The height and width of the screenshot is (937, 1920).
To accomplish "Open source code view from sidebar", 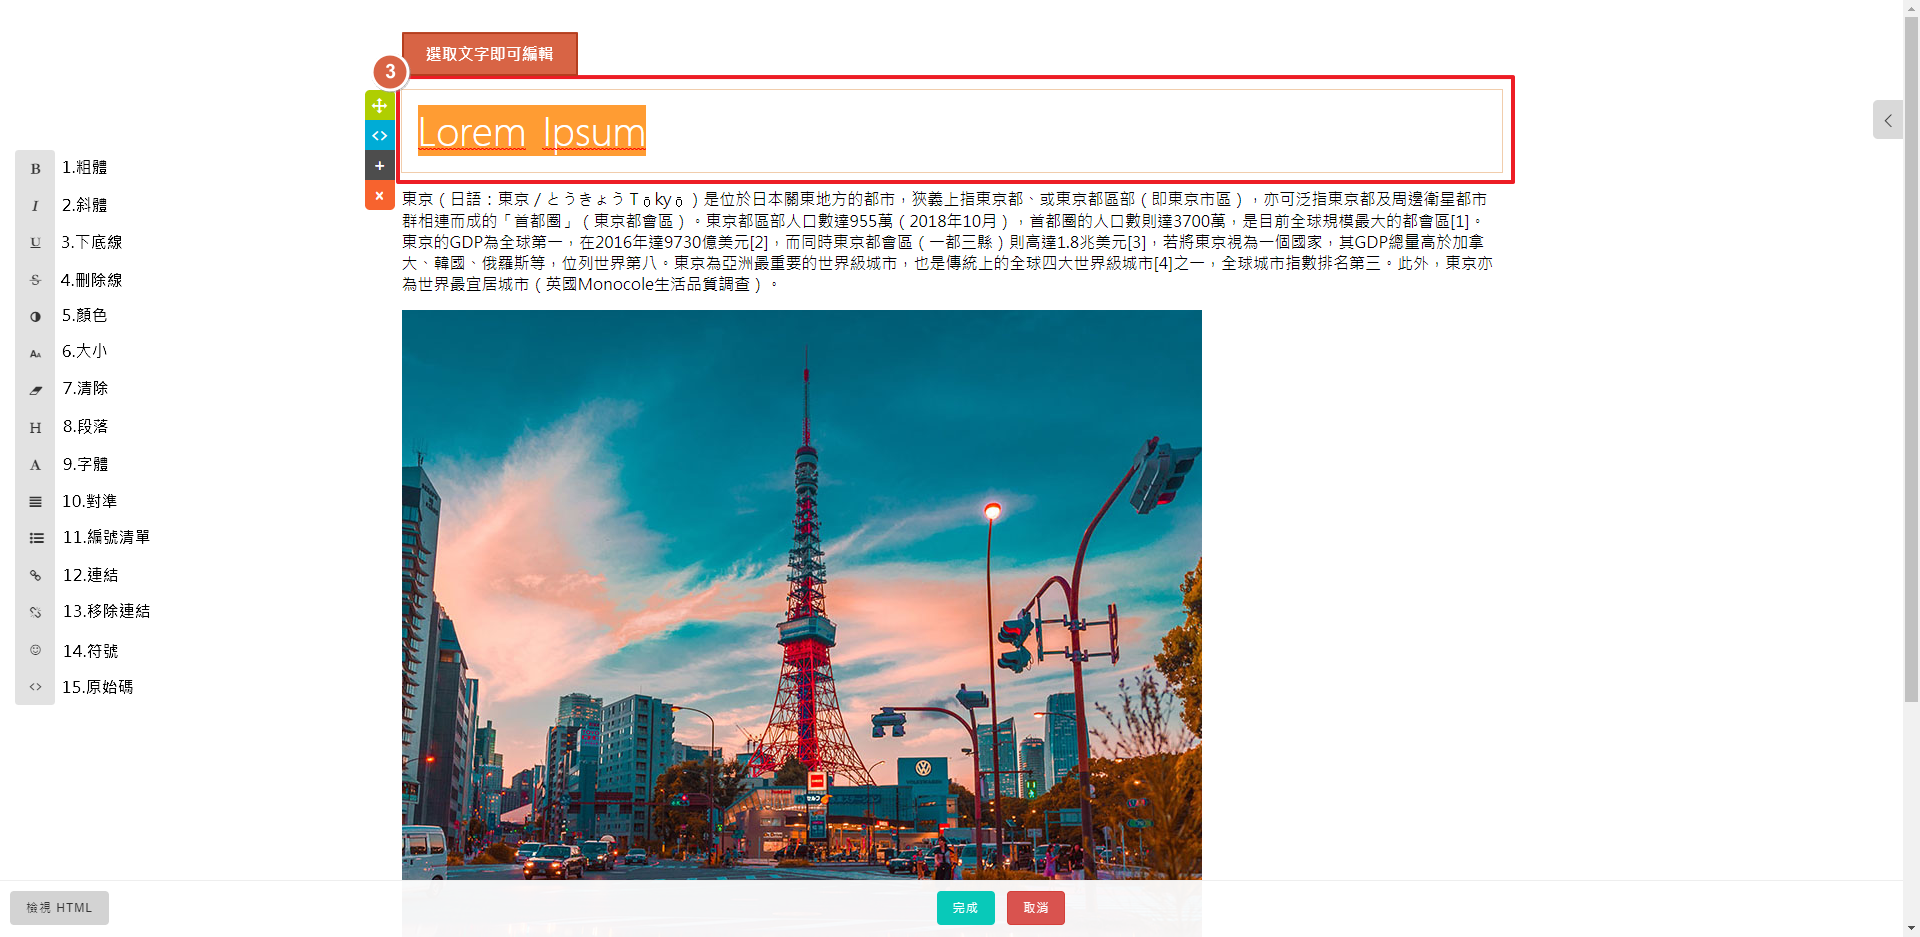I will tap(35, 687).
